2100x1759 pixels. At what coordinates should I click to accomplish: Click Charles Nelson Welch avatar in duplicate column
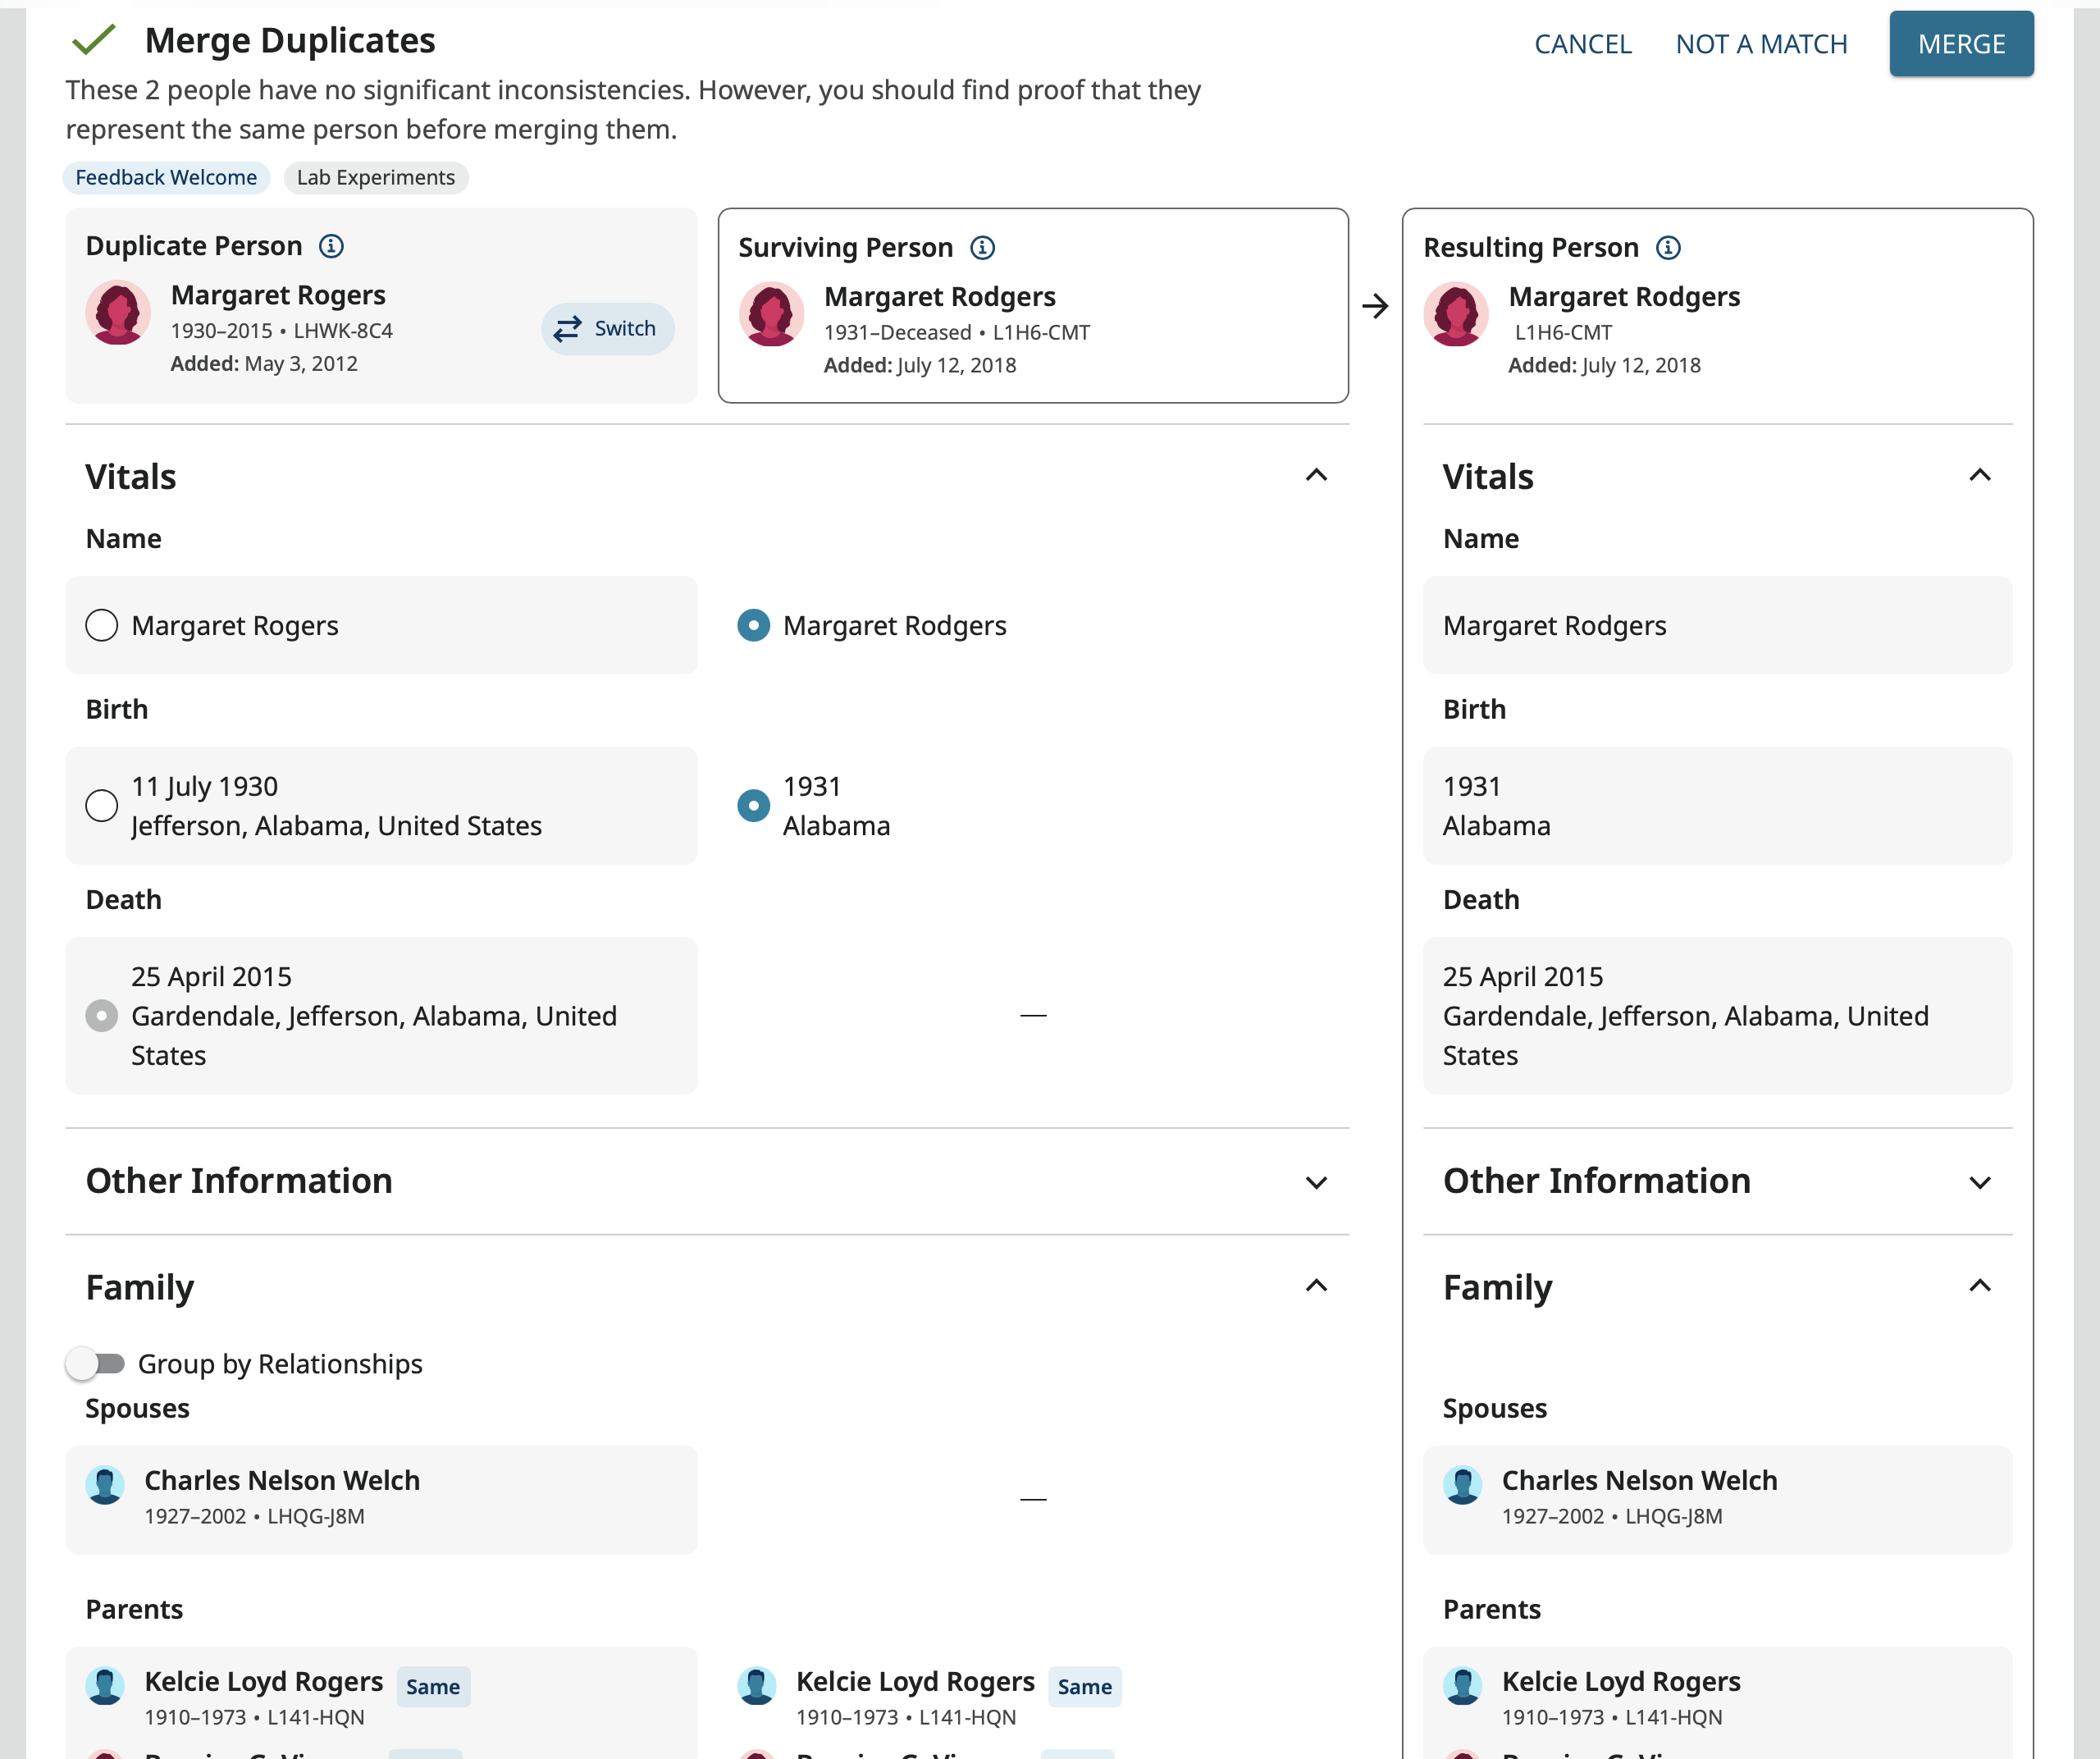click(105, 1485)
